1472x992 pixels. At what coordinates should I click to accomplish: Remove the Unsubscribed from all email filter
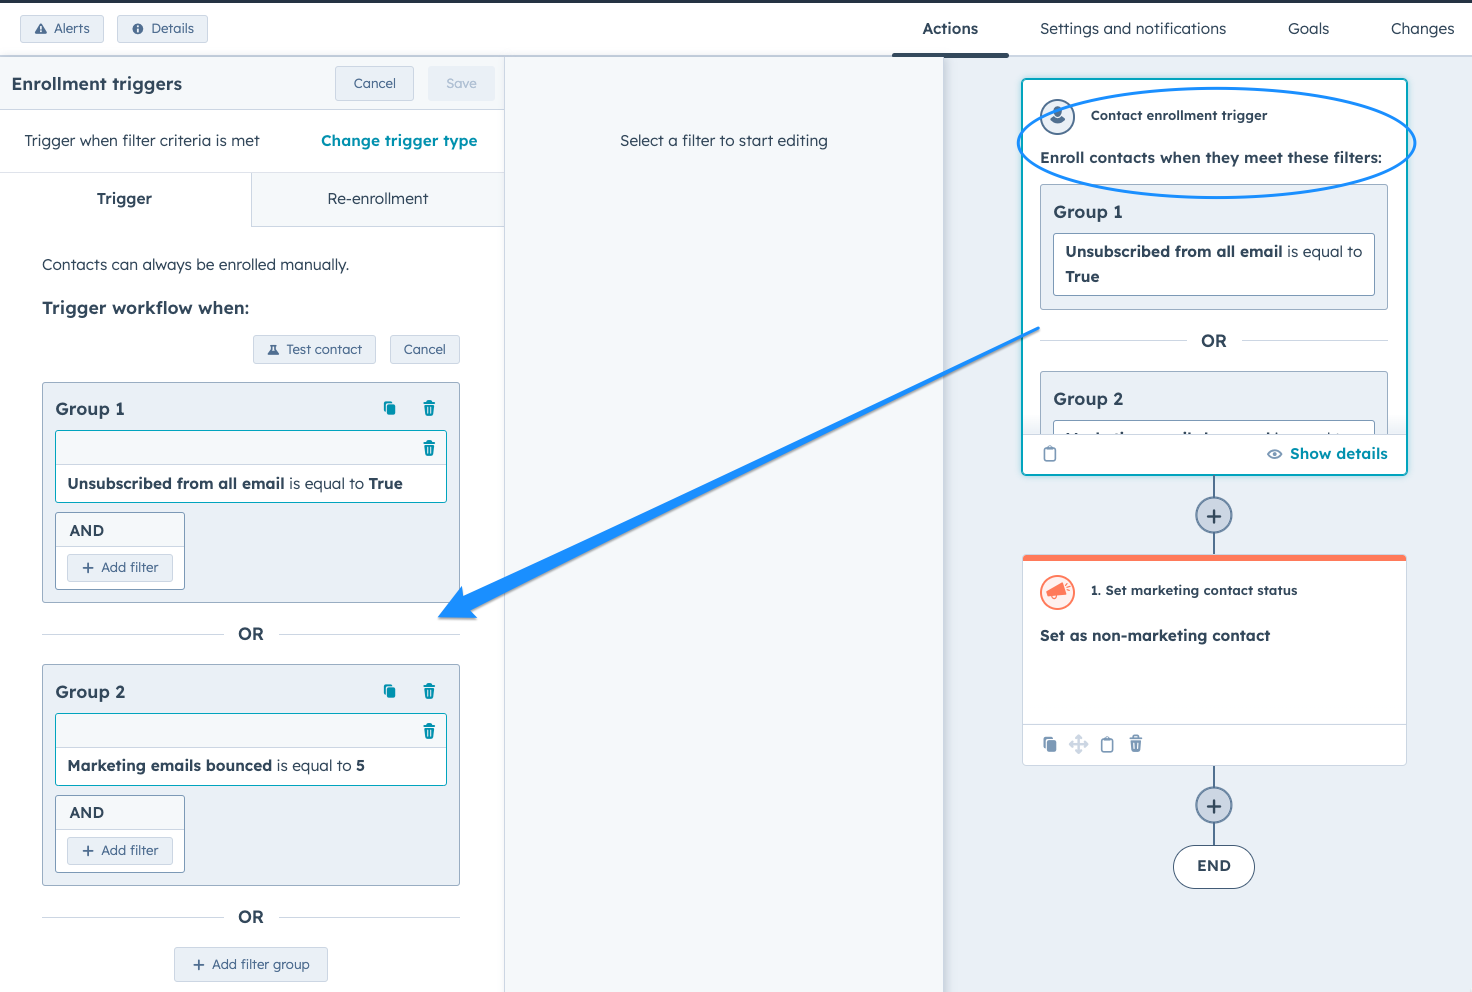click(429, 448)
